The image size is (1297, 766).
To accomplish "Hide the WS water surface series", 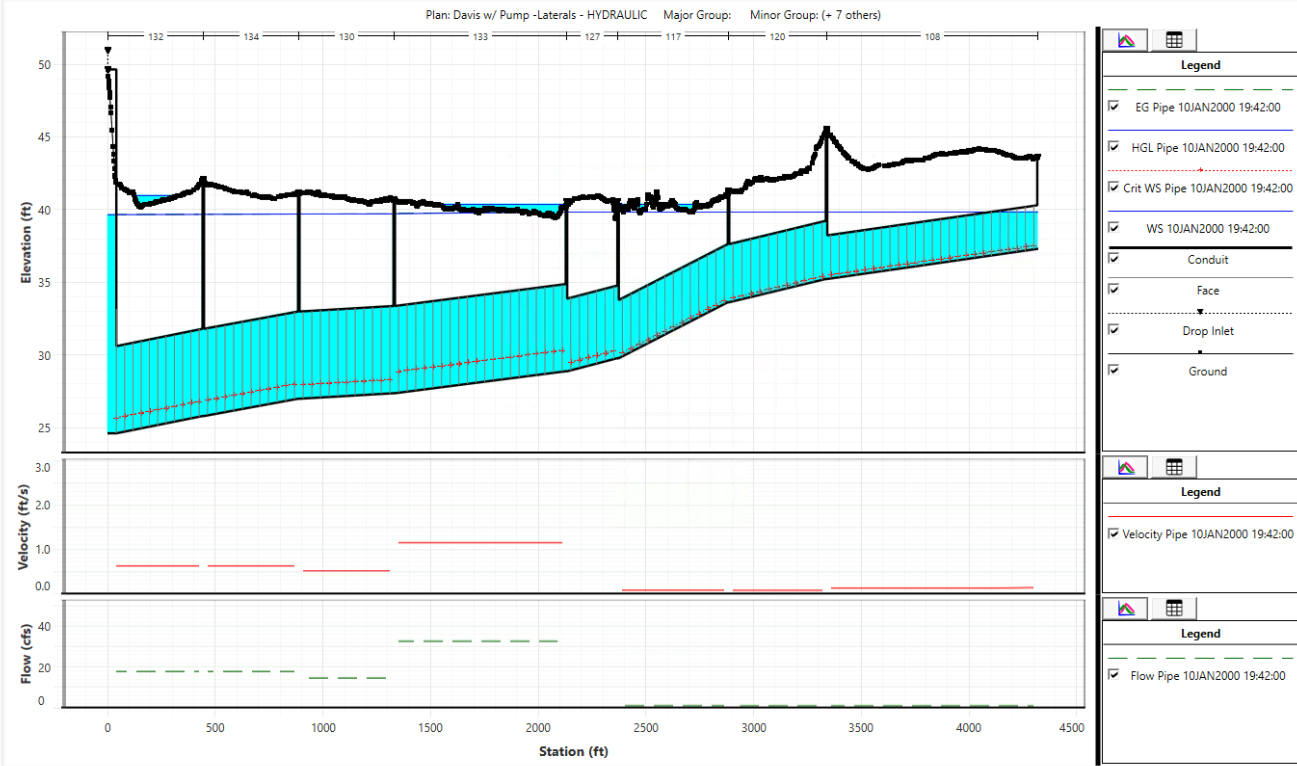I will coord(1114,228).
